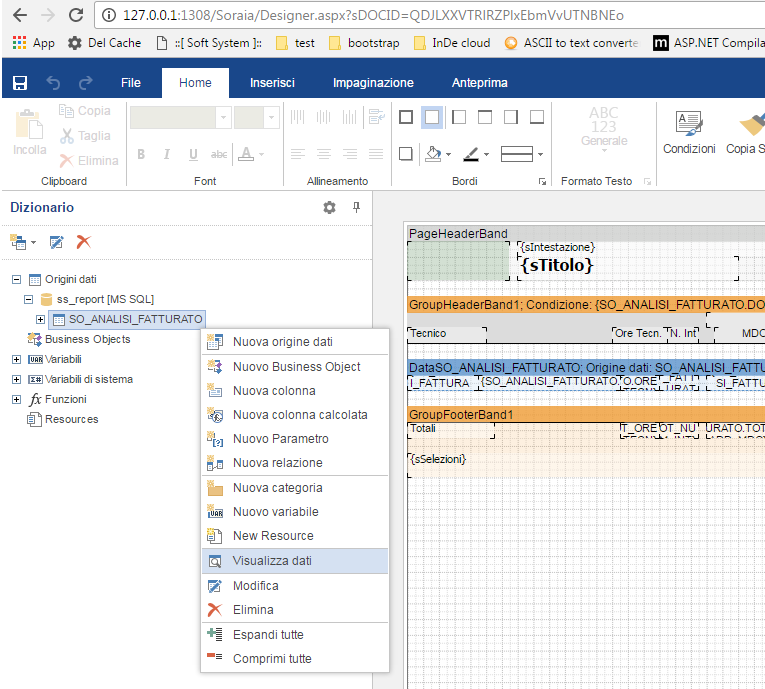Viewport: 765px width, 689px height.
Task: Apply all borders to component
Action: point(406,117)
